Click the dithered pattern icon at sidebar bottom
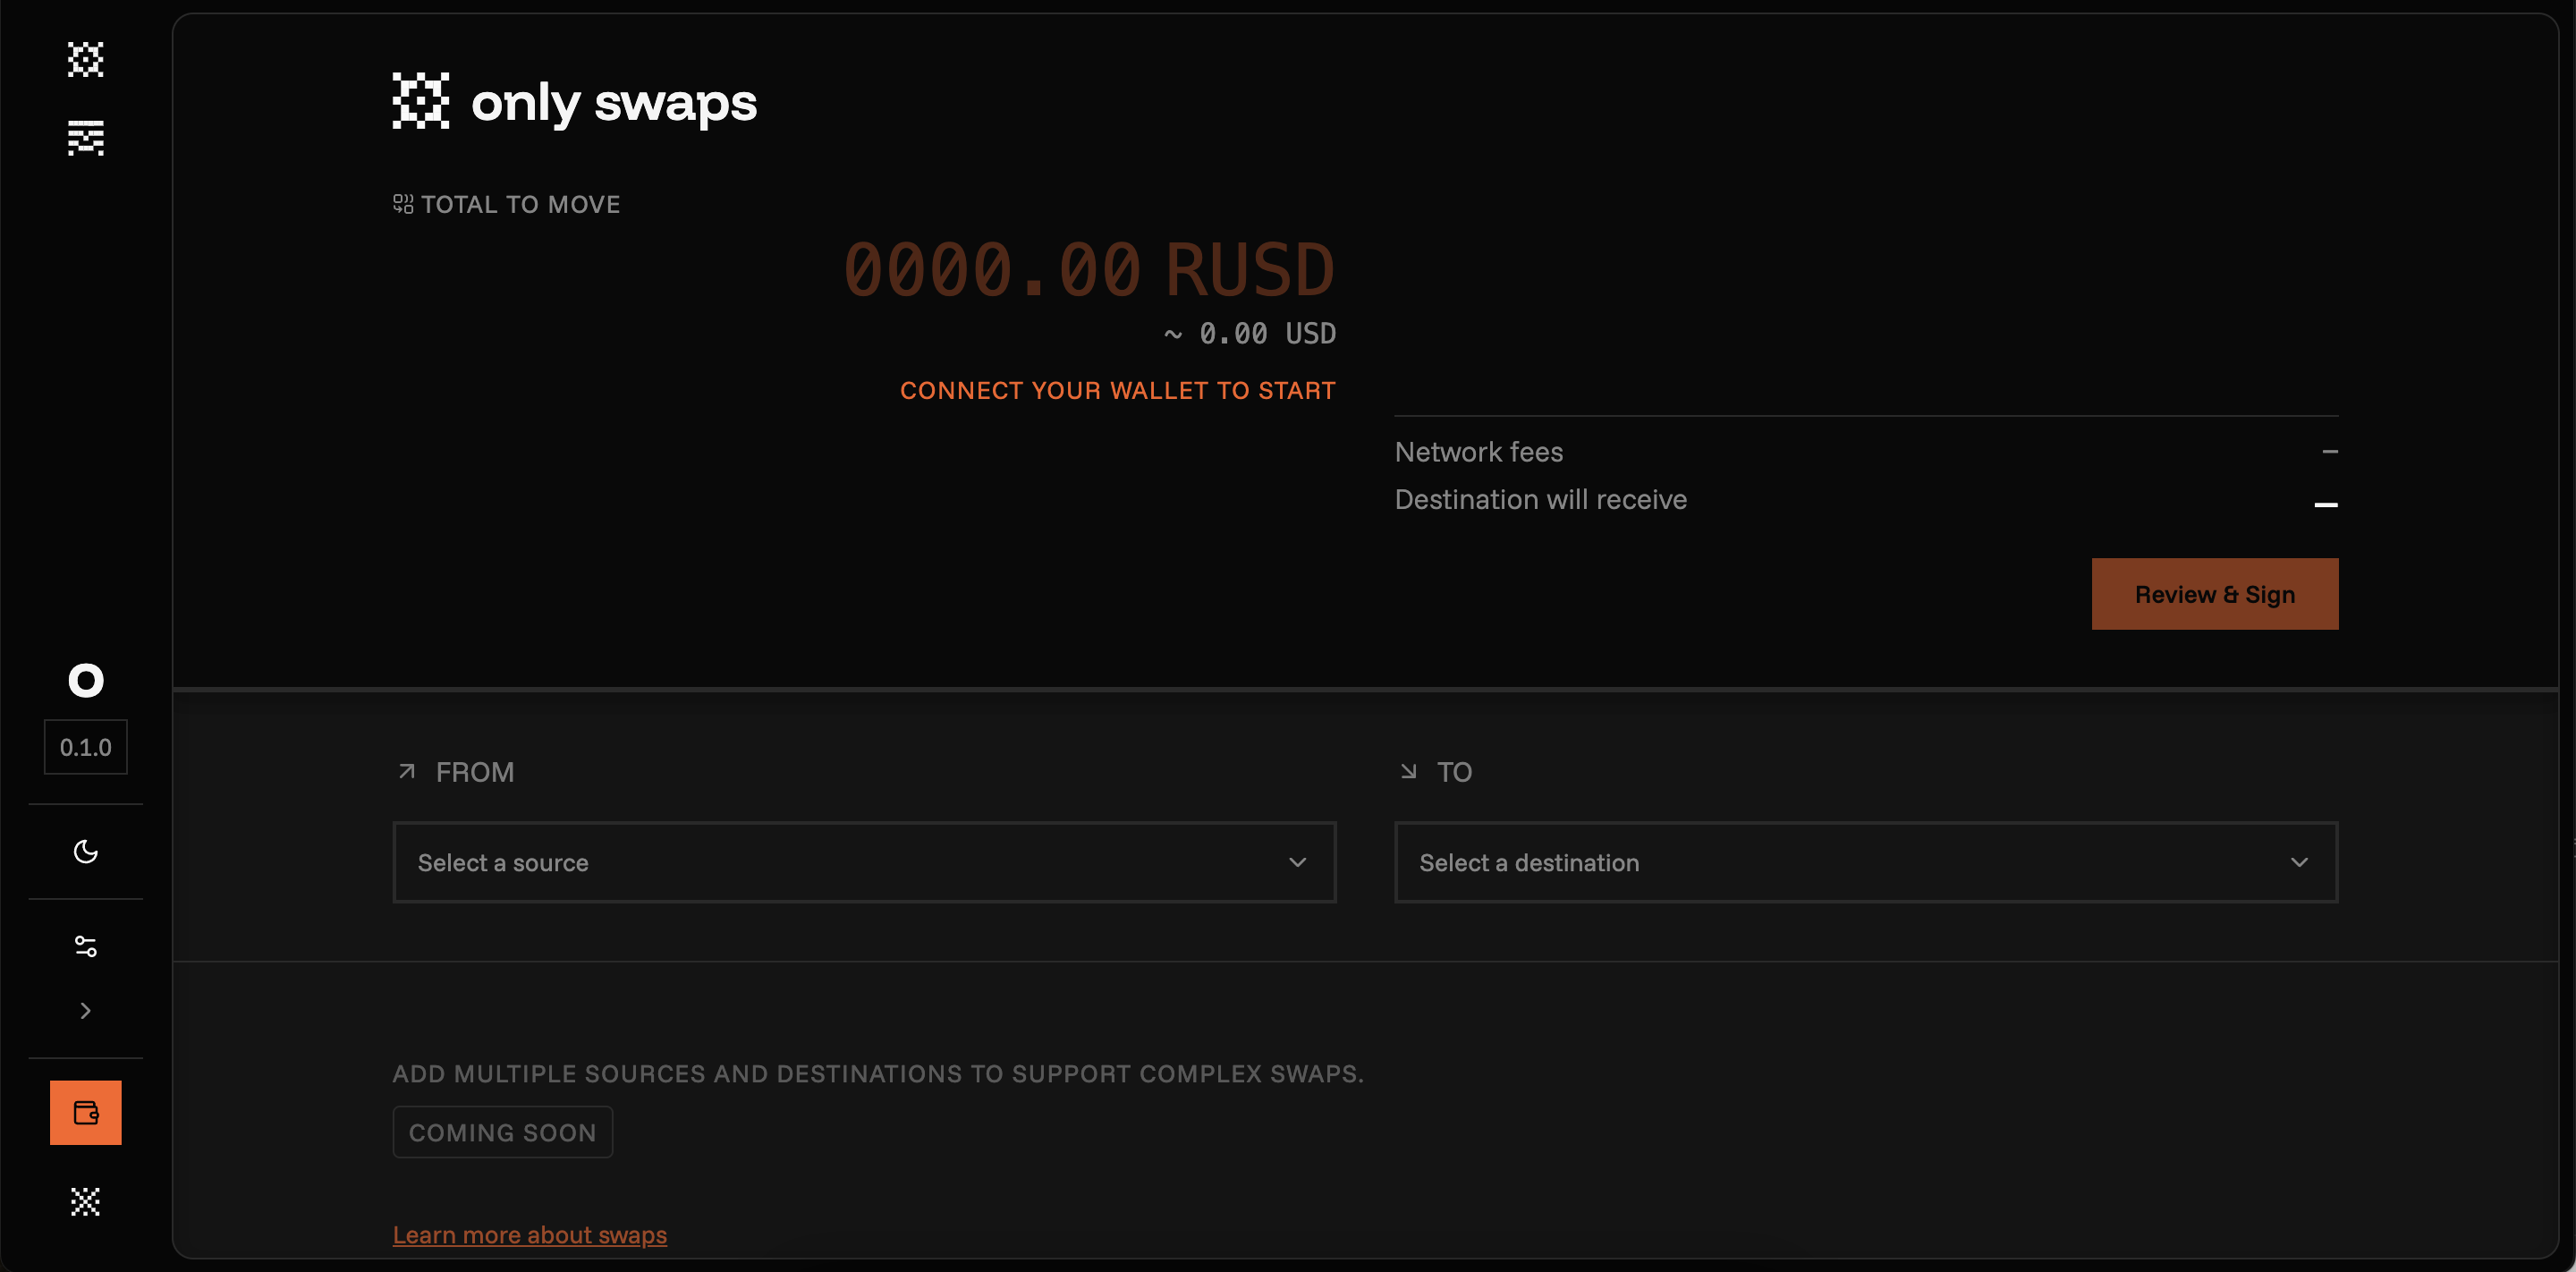Image resolution: width=2576 pixels, height=1272 pixels. pos(85,1202)
